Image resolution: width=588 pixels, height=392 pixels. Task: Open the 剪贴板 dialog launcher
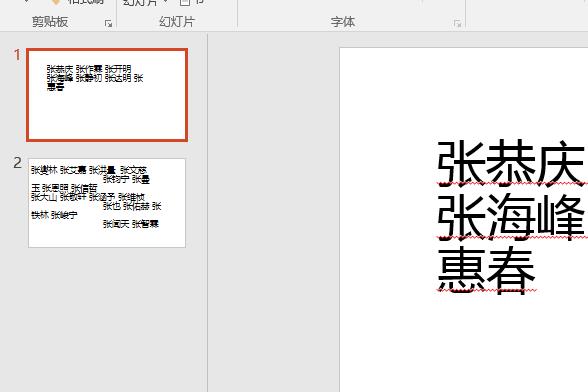(108, 24)
